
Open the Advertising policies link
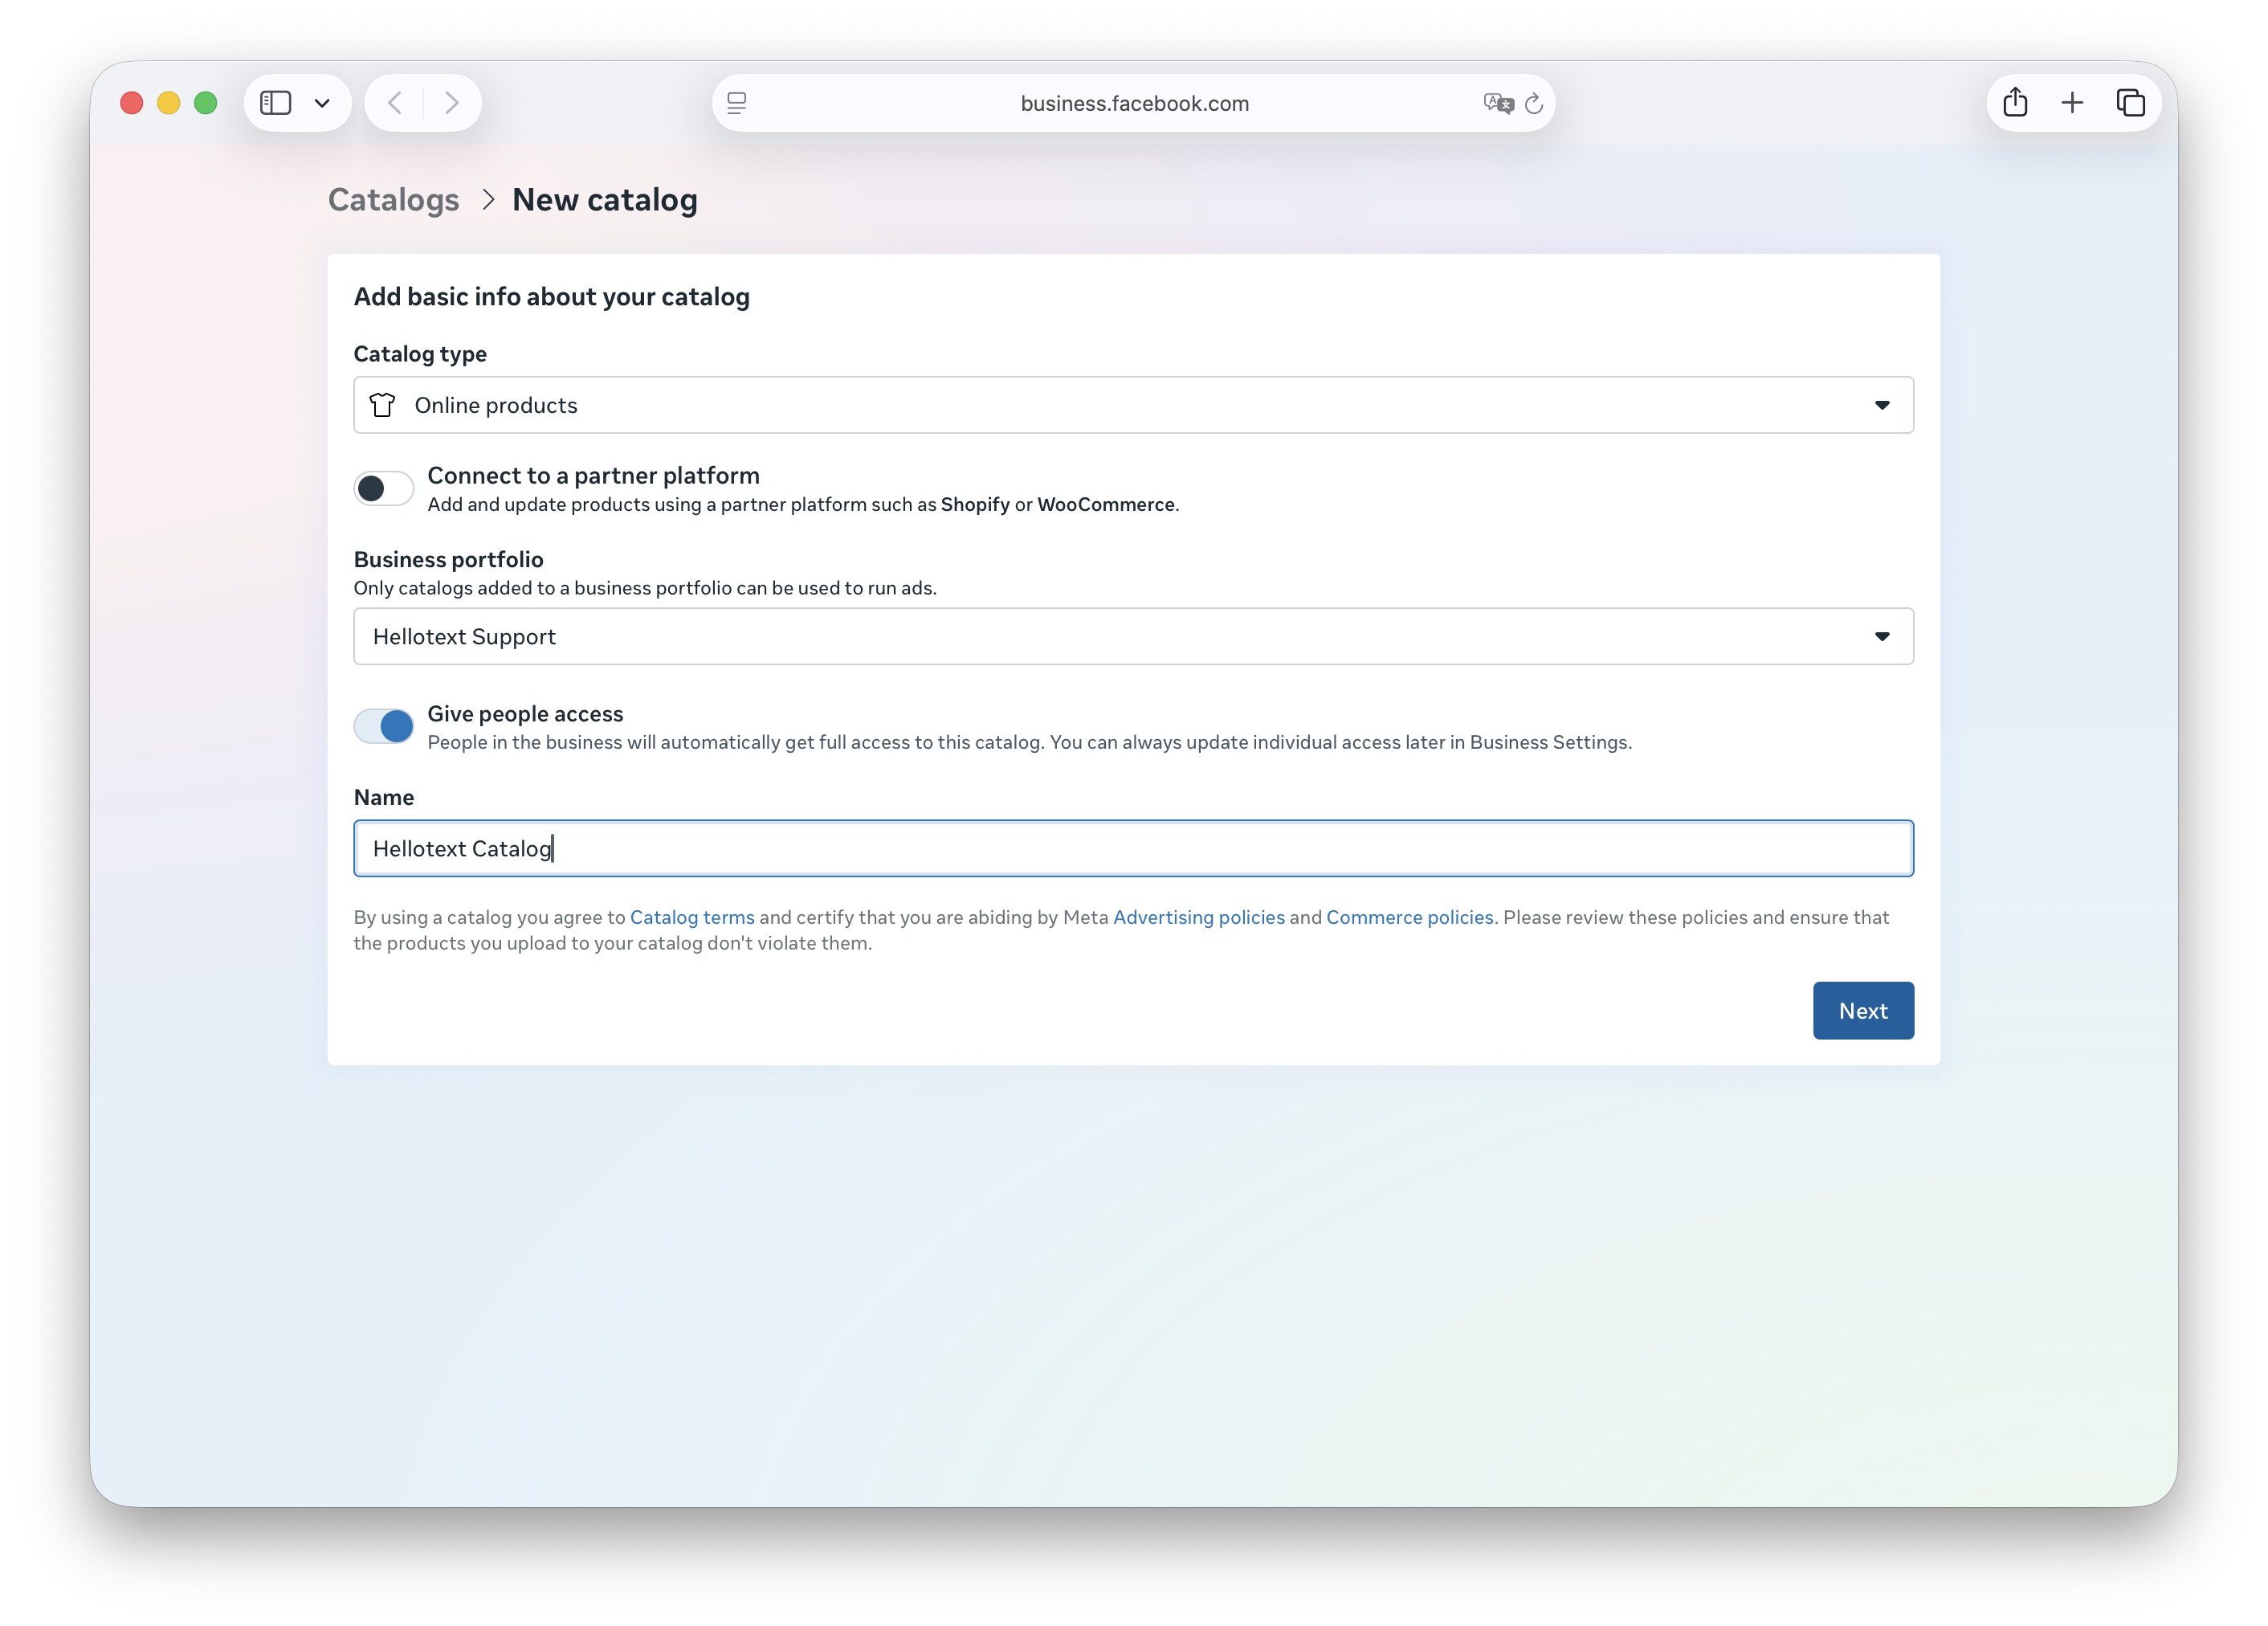(1198, 917)
